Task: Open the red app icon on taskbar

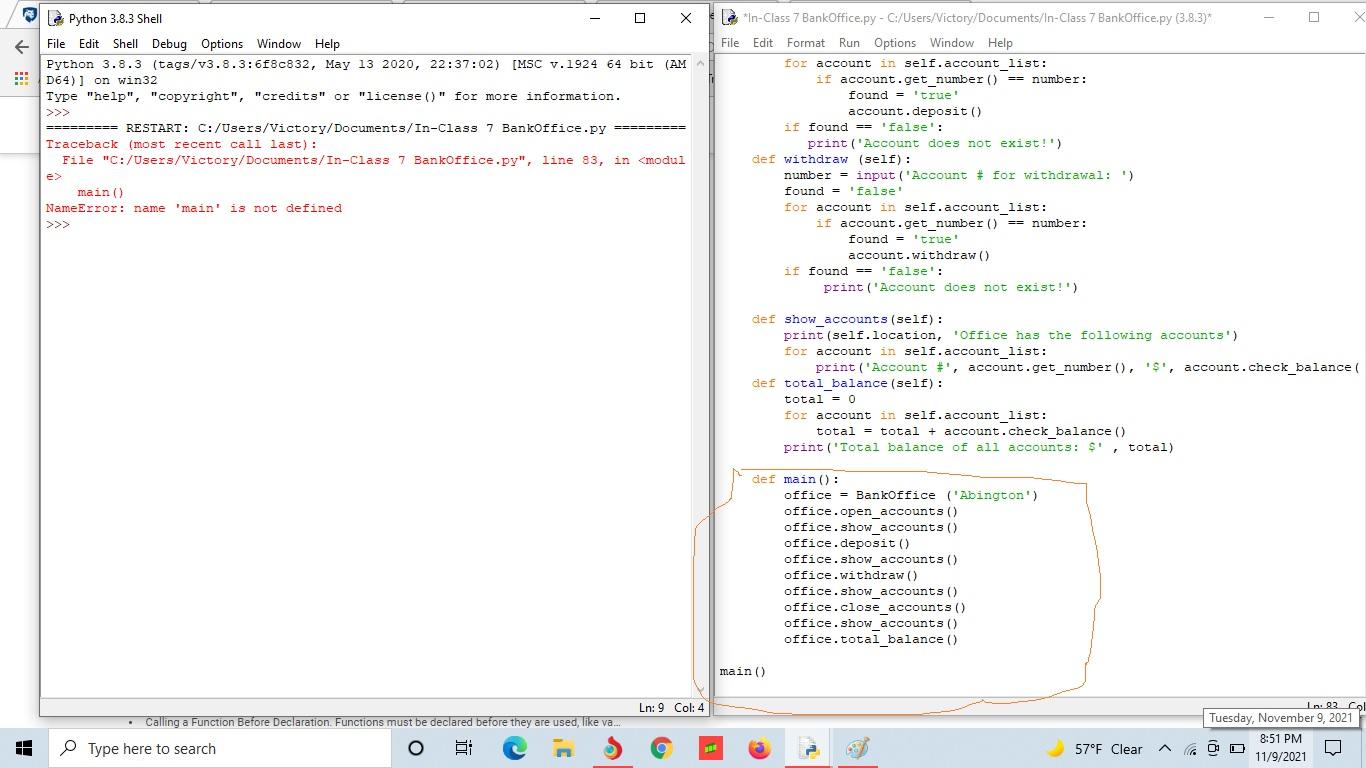Action: pos(710,748)
